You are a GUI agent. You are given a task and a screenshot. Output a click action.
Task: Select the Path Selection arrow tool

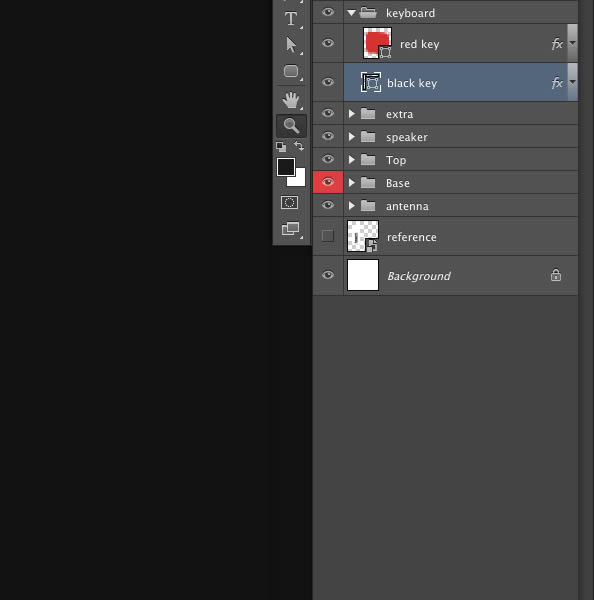[291, 45]
